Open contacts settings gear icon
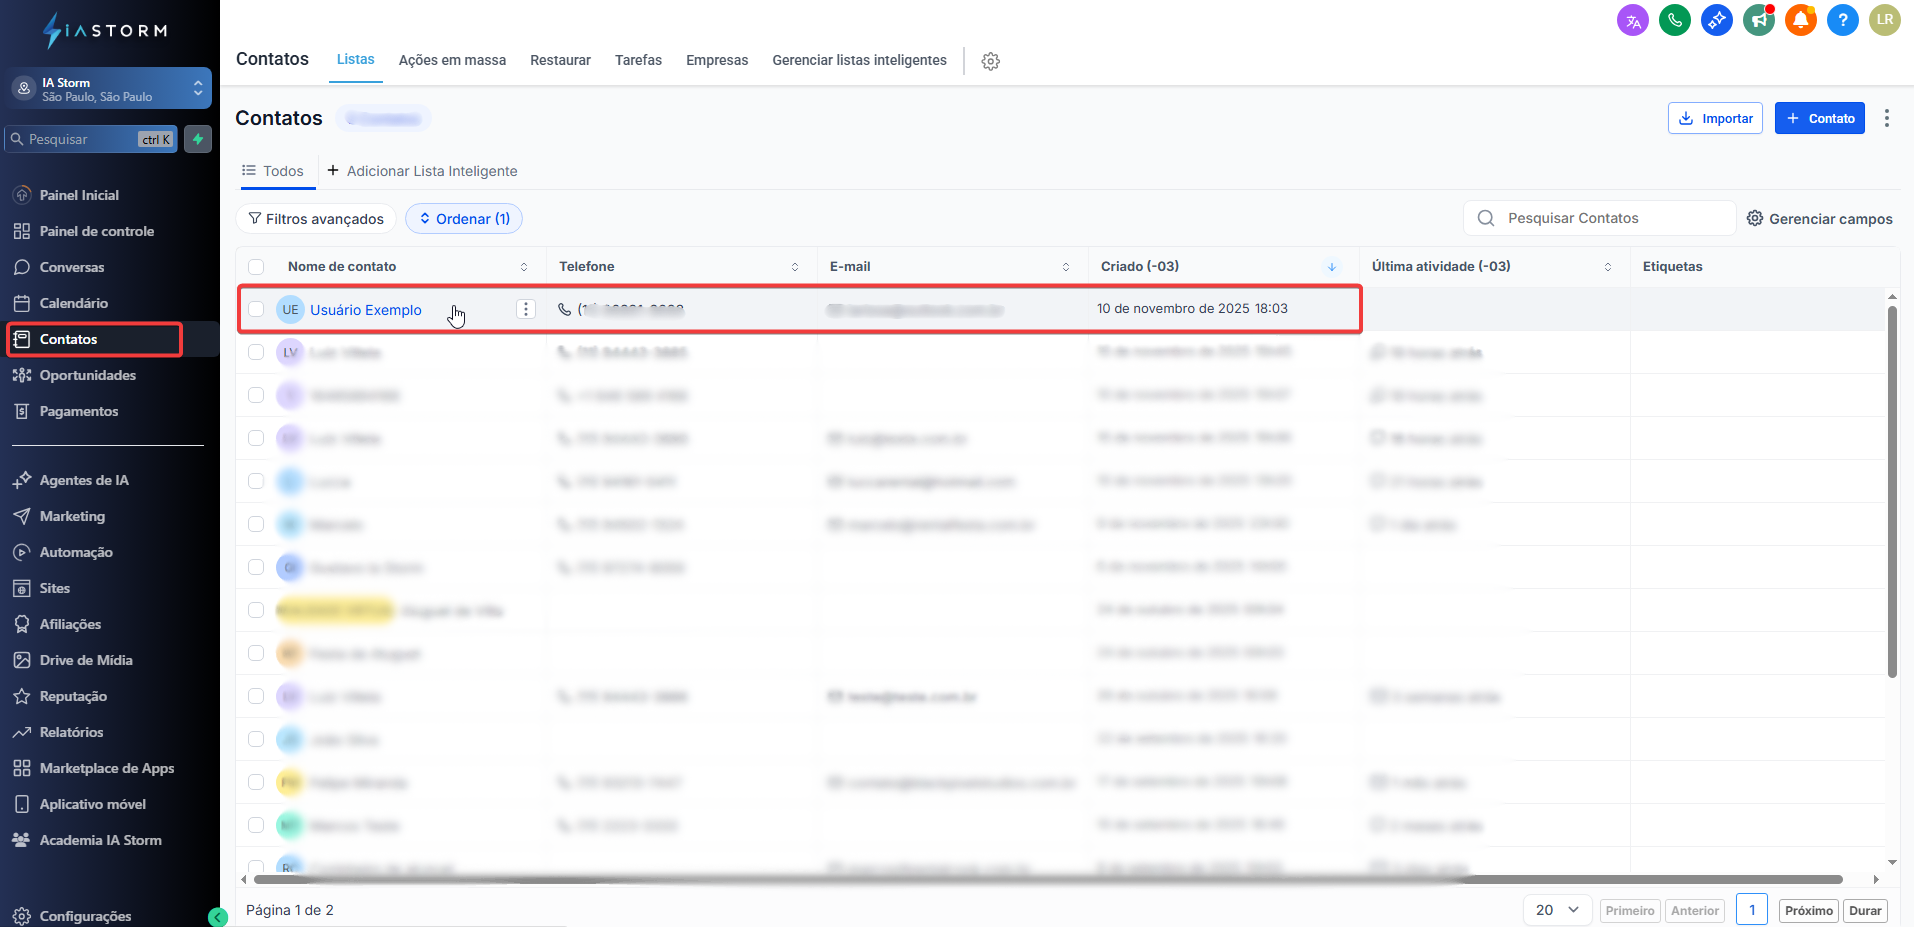 (x=990, y=61)
